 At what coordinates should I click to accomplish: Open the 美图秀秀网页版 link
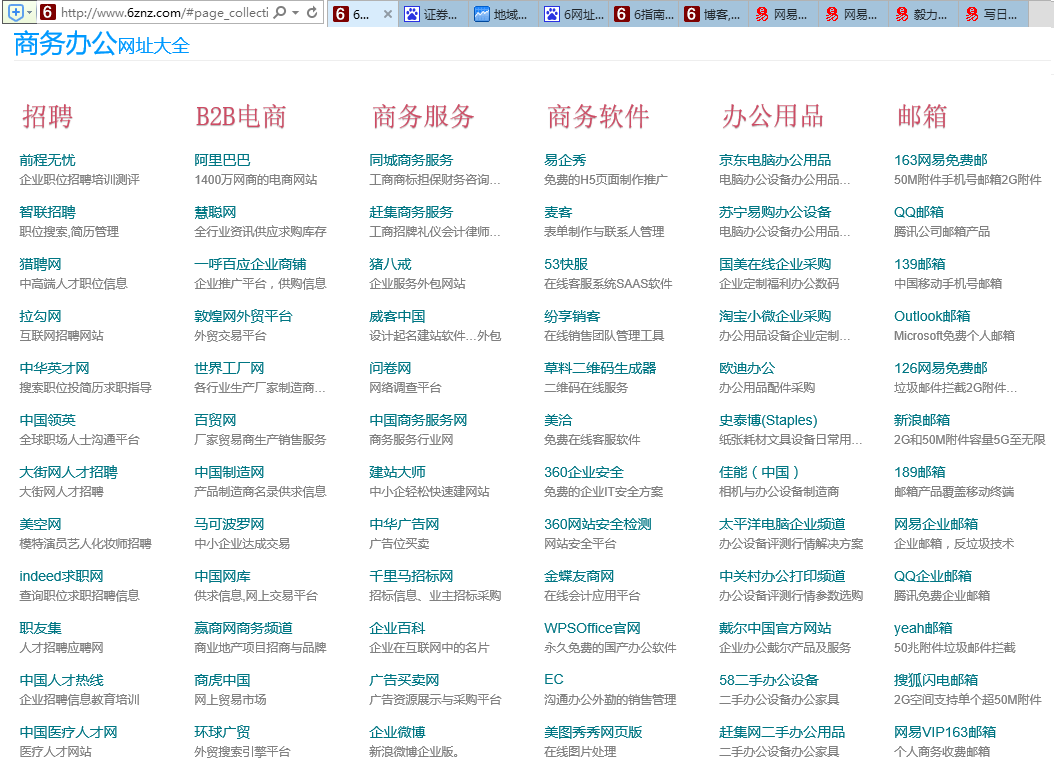[593, 732]
